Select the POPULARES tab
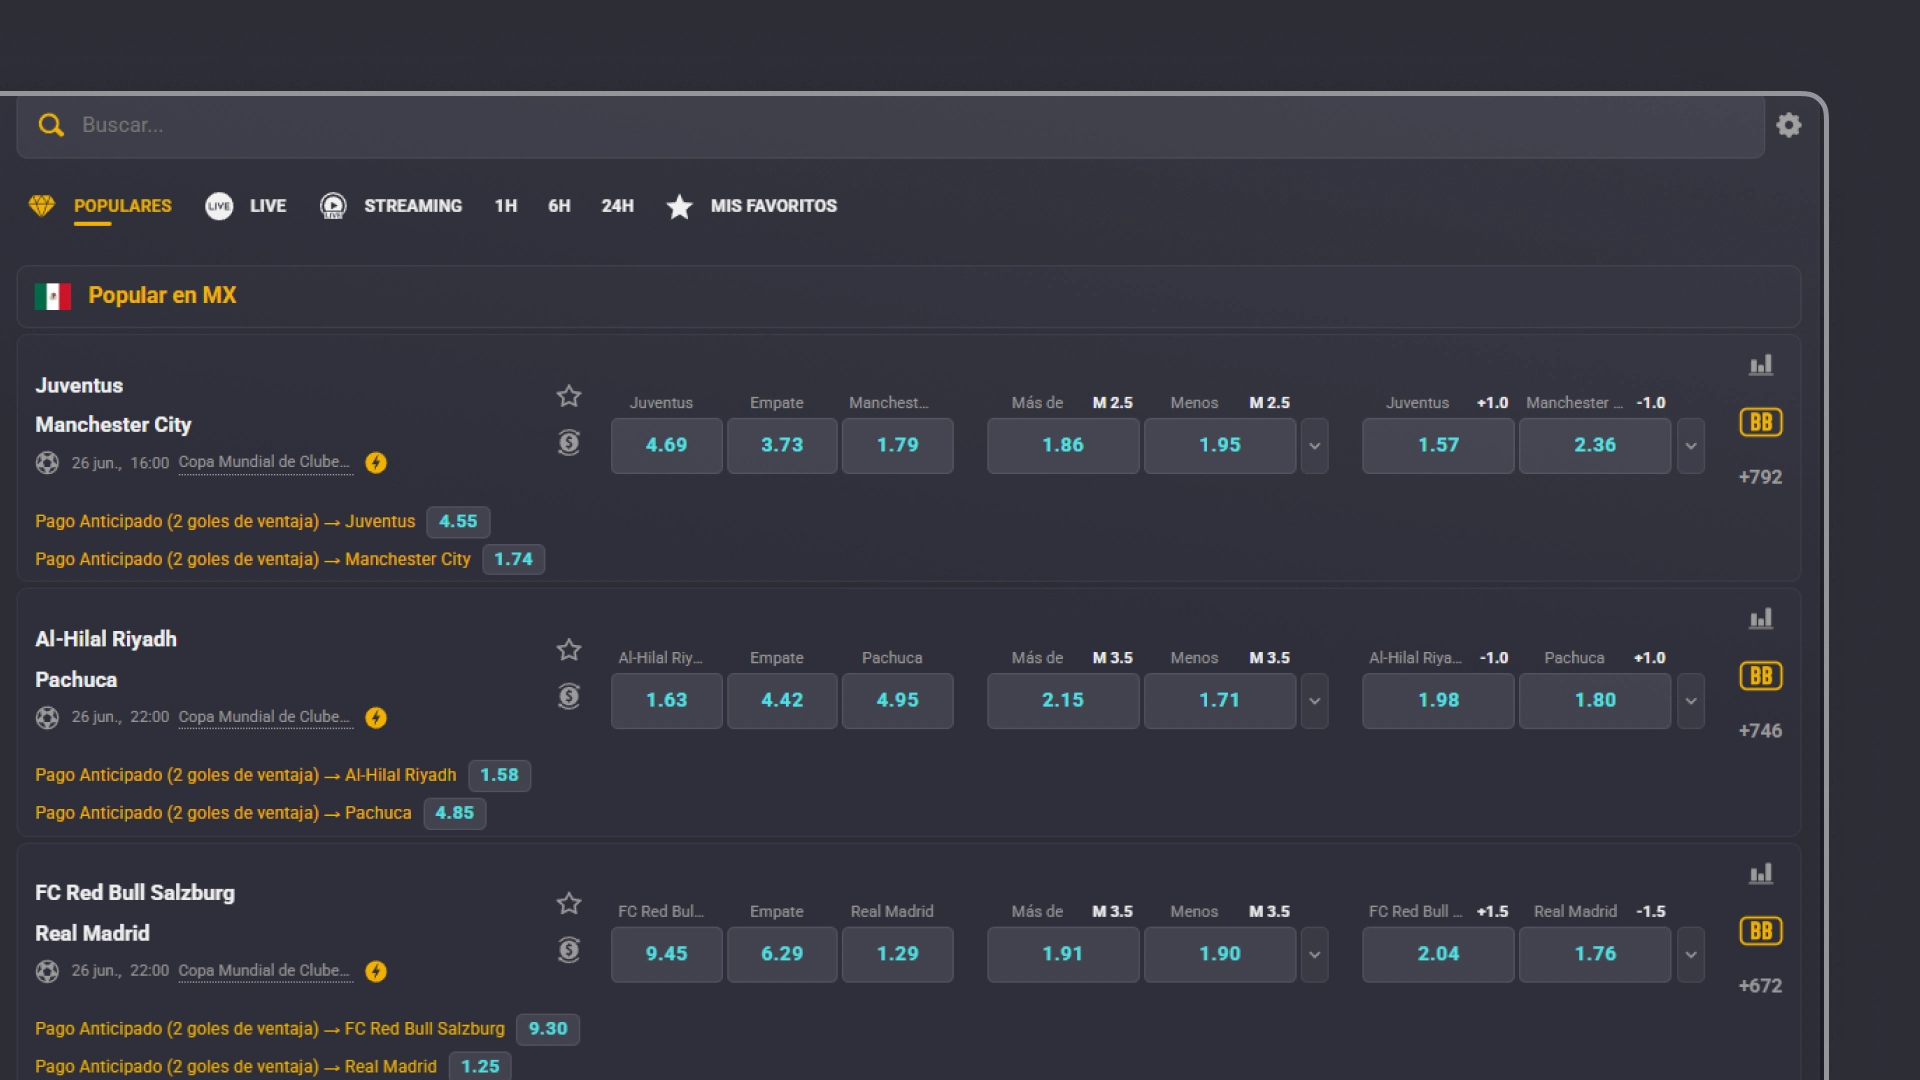This screenshot has width=1920, height=1080. [x=123, y=206]
